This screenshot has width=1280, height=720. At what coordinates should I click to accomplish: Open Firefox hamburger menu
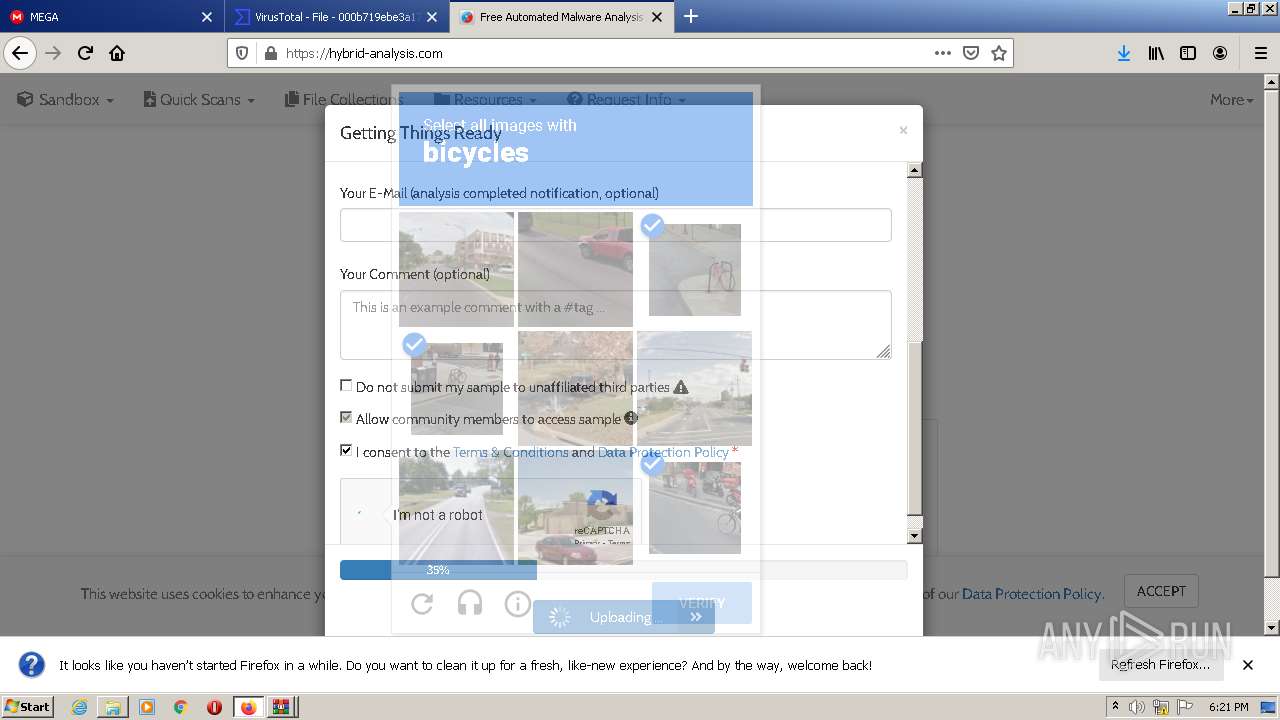1260,53
